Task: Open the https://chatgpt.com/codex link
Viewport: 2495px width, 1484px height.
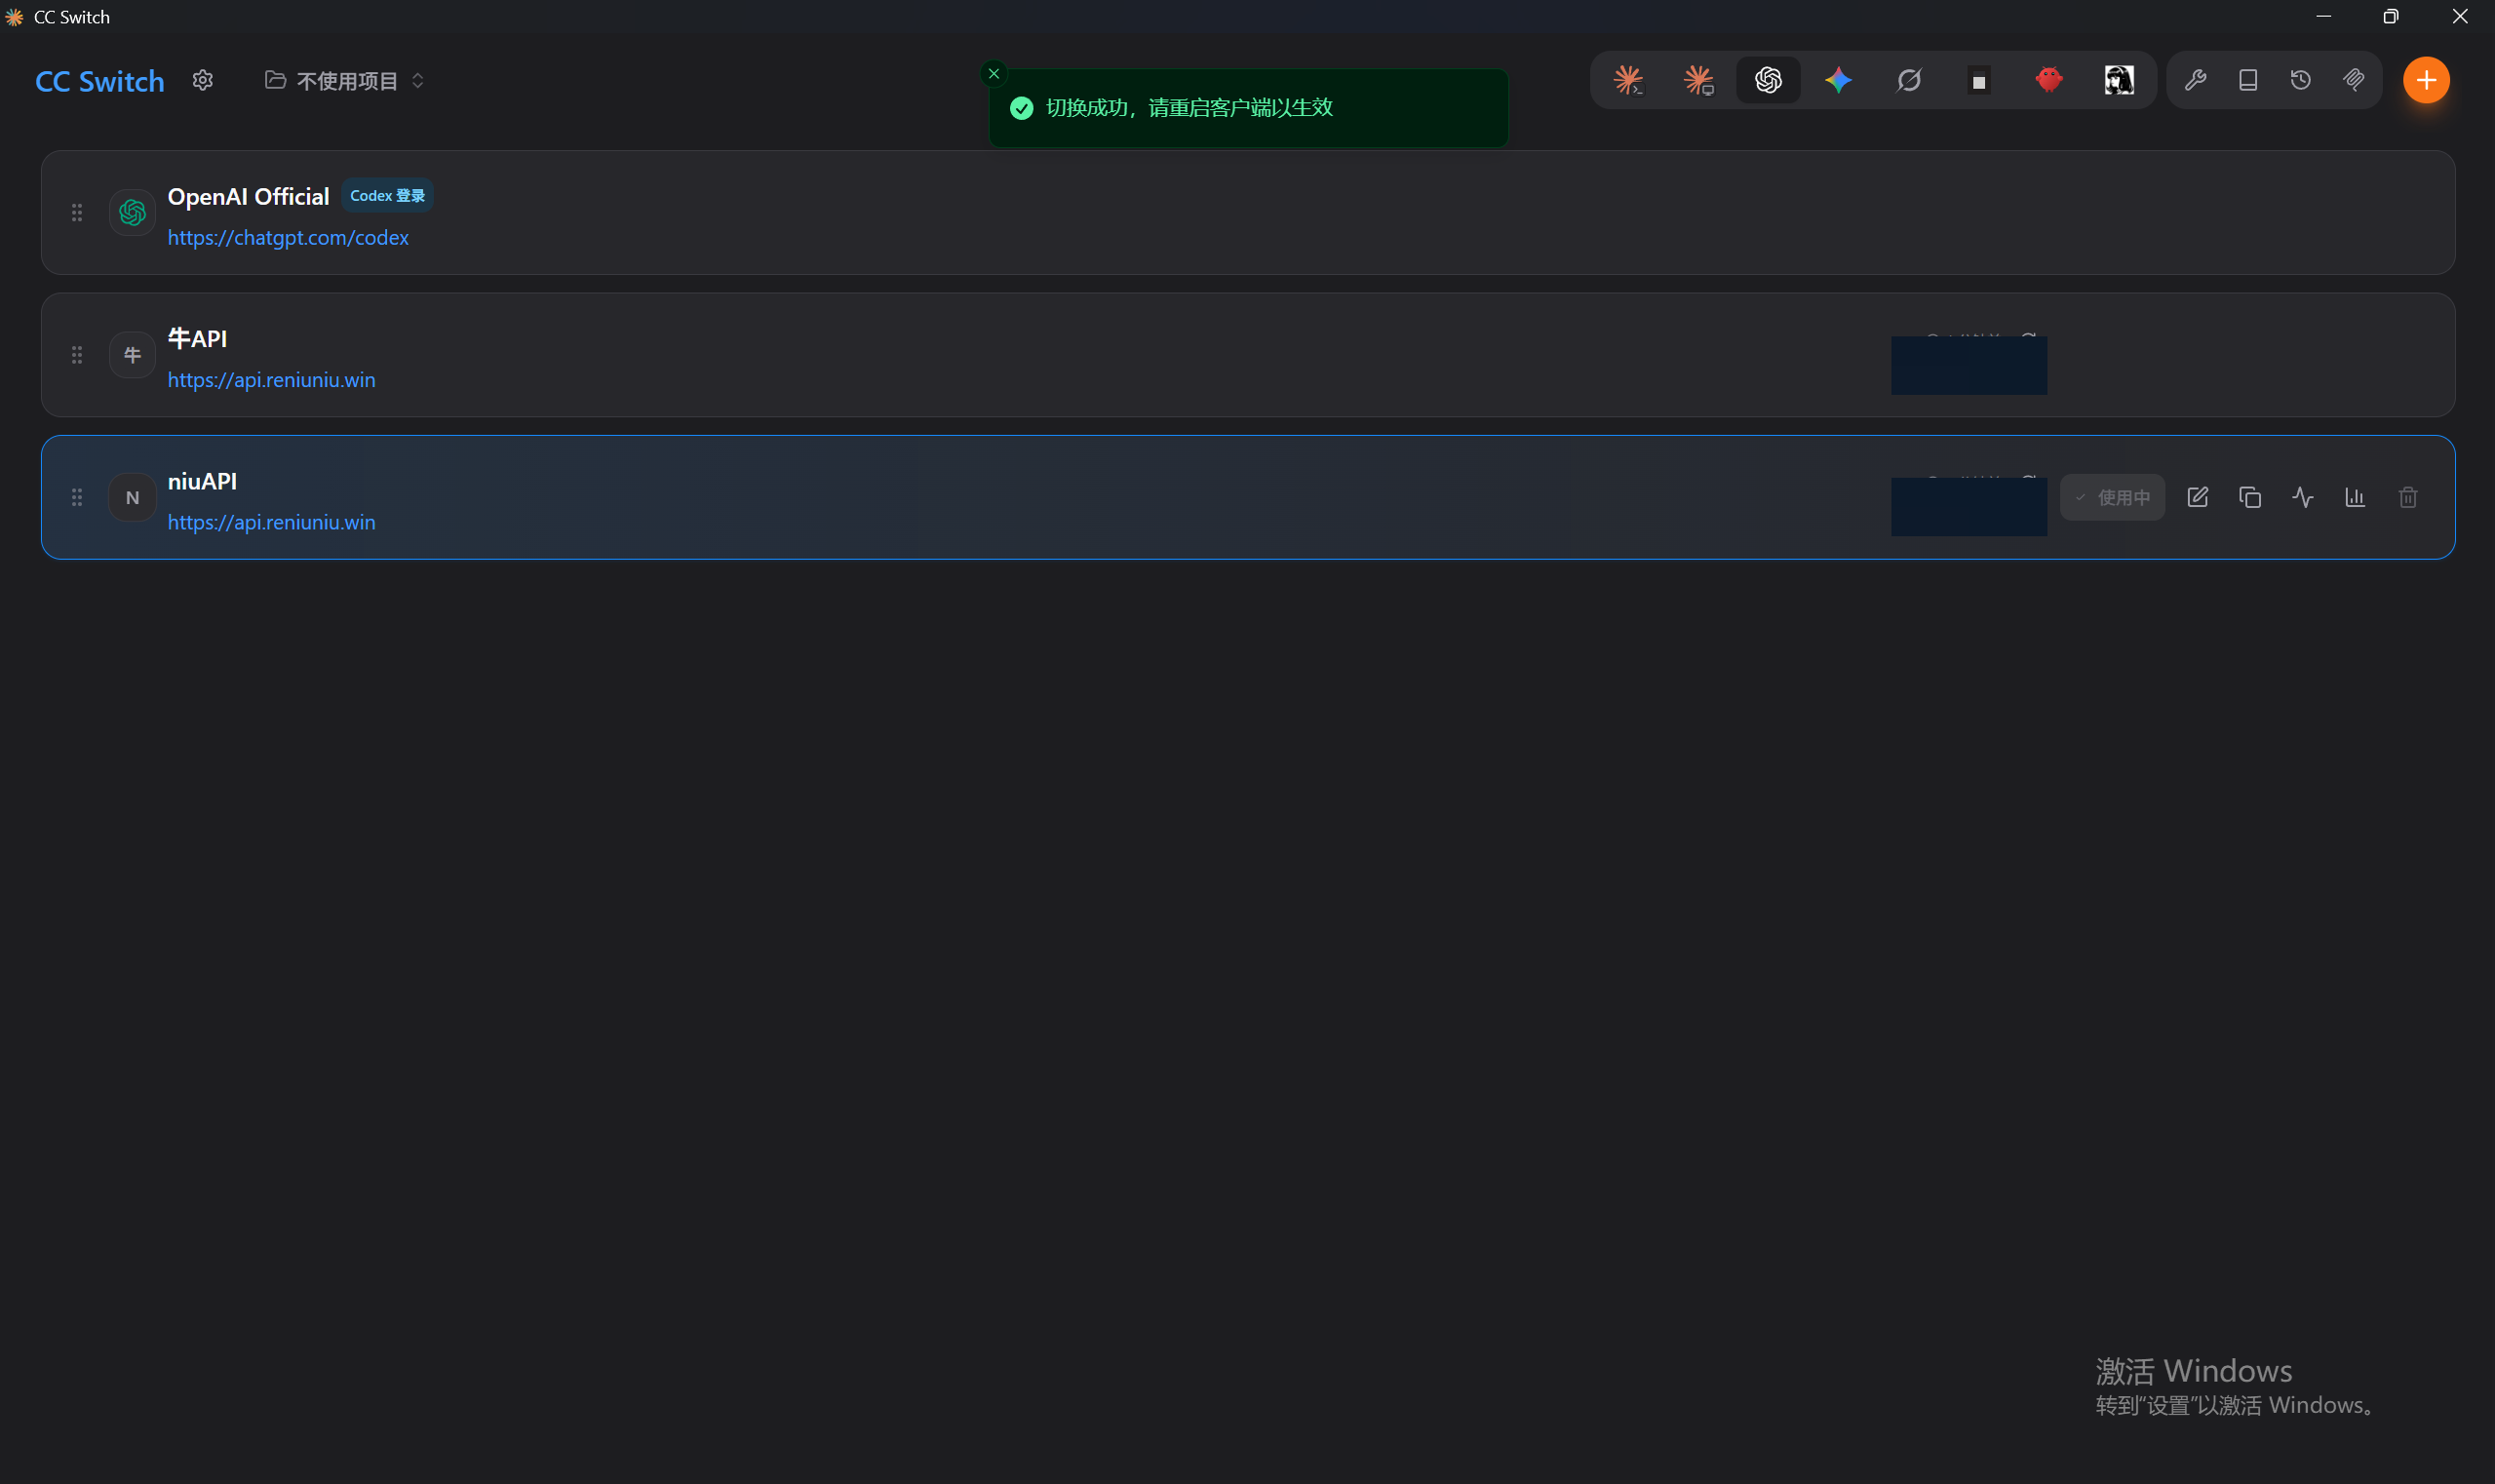Action: pos(288,238)
